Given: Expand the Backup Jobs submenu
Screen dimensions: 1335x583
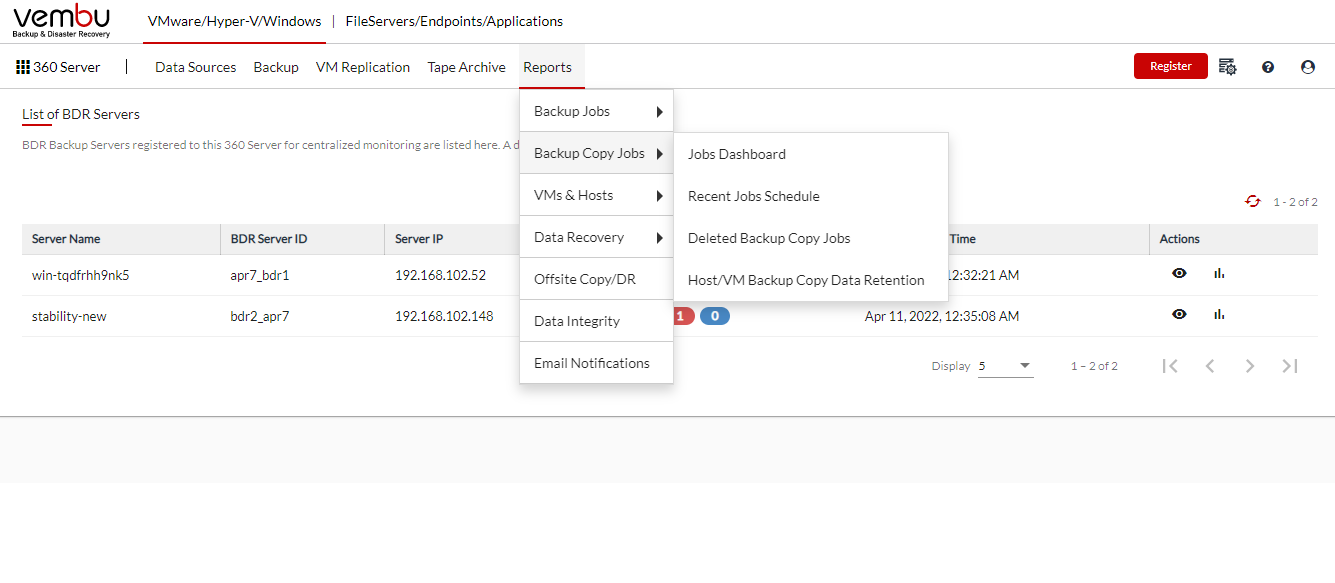Looking at the screenshot, I should pyautogui.click(x=597, y=111).
